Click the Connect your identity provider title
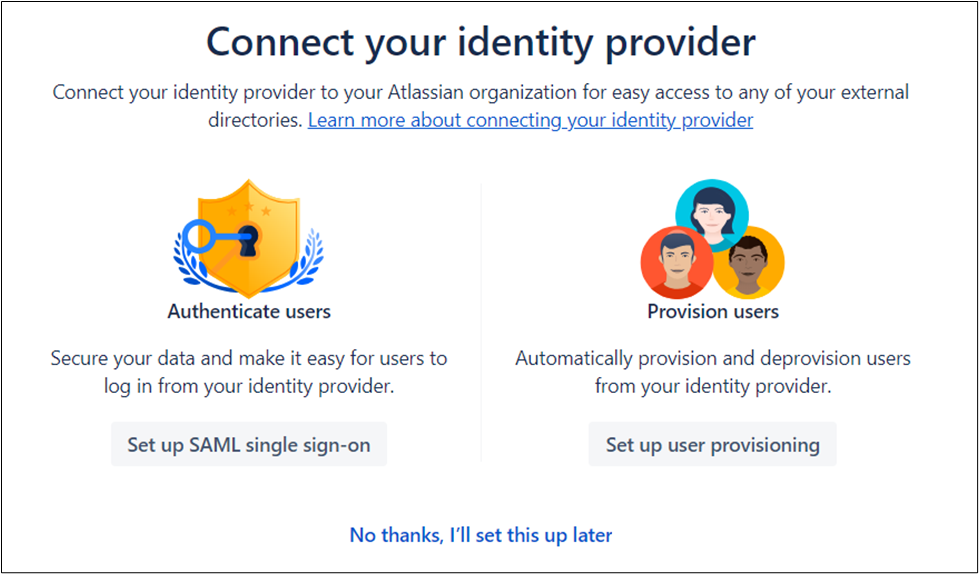 481,44
